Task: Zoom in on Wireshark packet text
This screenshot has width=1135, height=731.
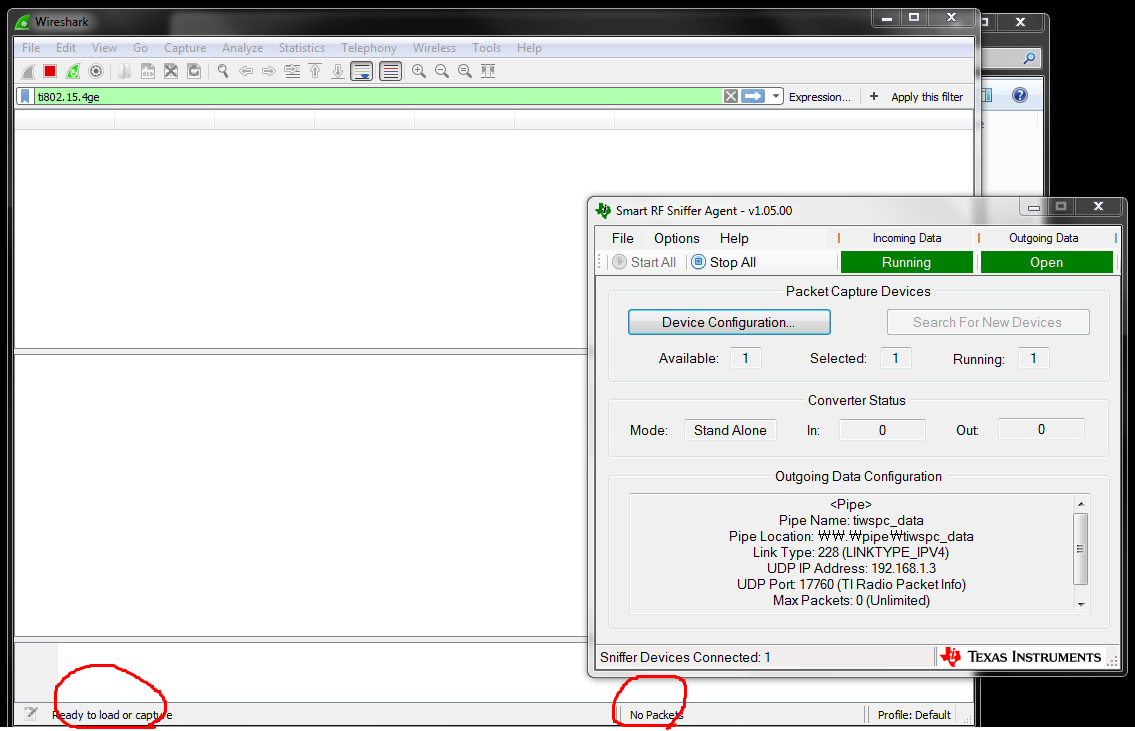Action: 418,71
